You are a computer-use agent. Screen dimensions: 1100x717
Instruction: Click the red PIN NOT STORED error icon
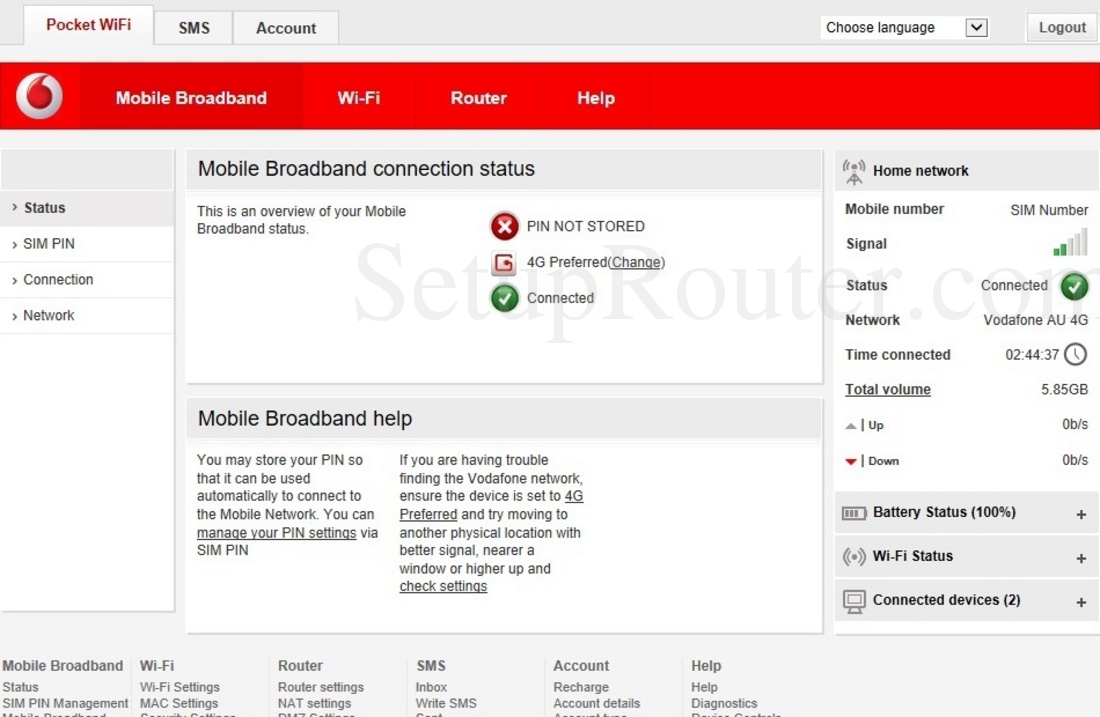point(504,226)
